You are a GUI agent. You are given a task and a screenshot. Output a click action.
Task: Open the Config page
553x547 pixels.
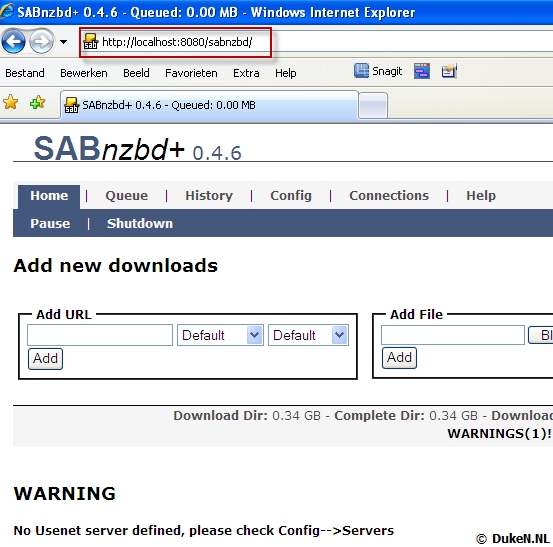tap(291, 195)
